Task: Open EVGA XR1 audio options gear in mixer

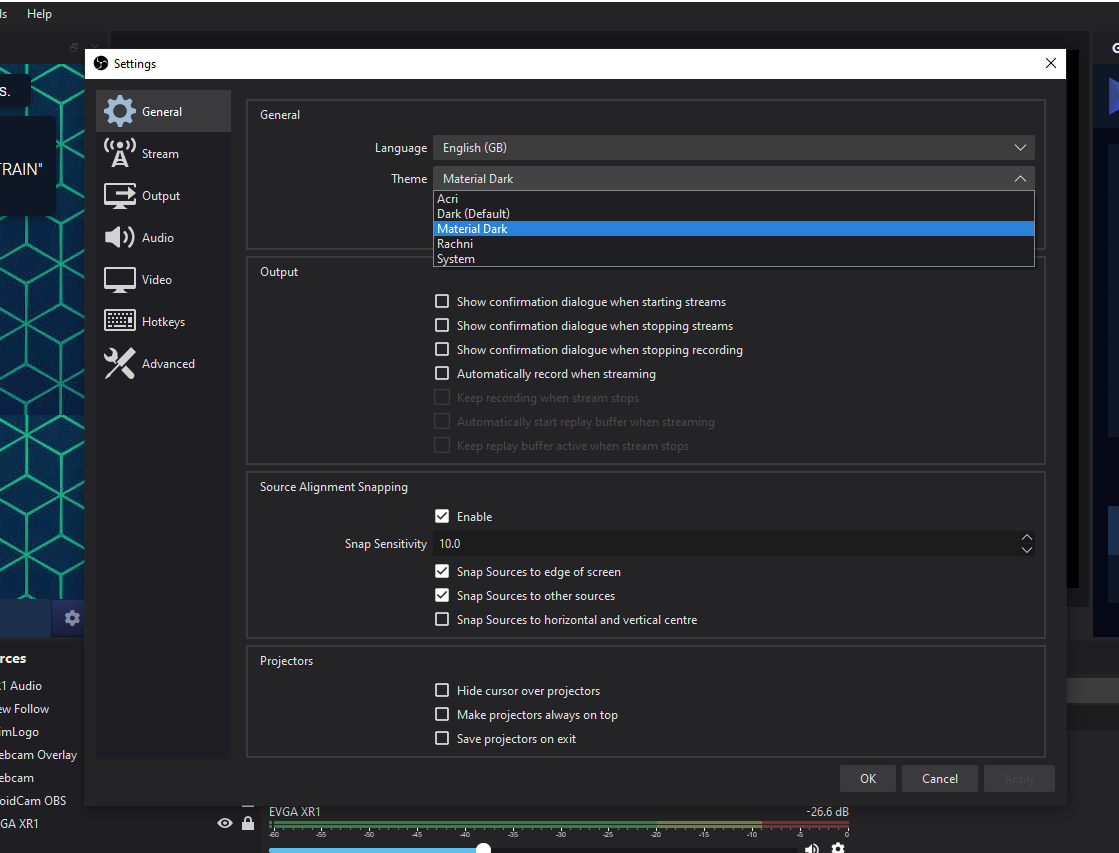Action: (838, 847)
